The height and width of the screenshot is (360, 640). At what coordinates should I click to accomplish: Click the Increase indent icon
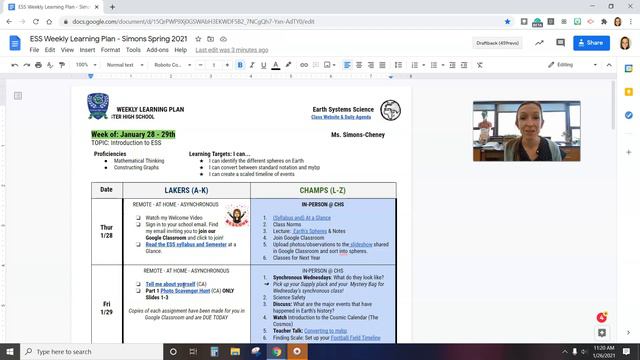tap(464, 65)
